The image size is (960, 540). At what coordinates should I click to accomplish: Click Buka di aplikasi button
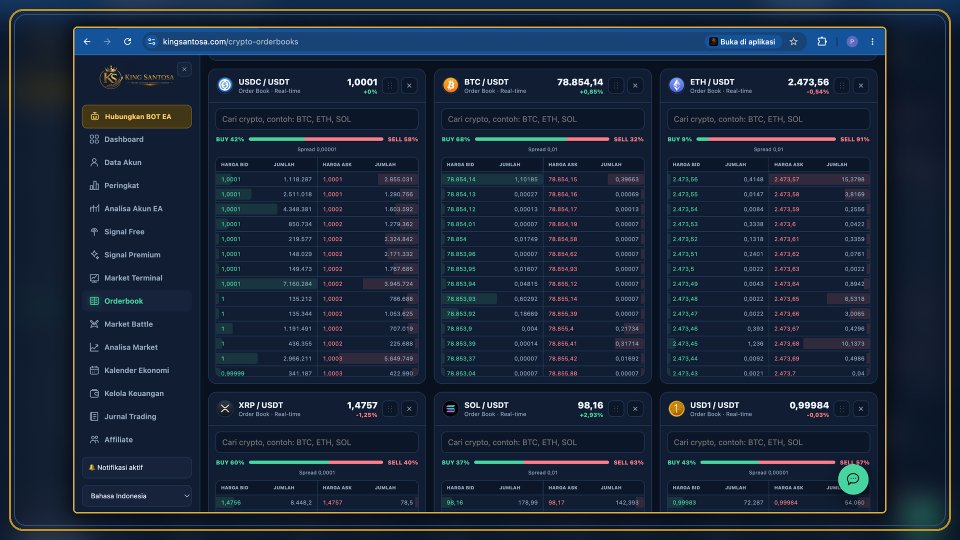[742, 42]
